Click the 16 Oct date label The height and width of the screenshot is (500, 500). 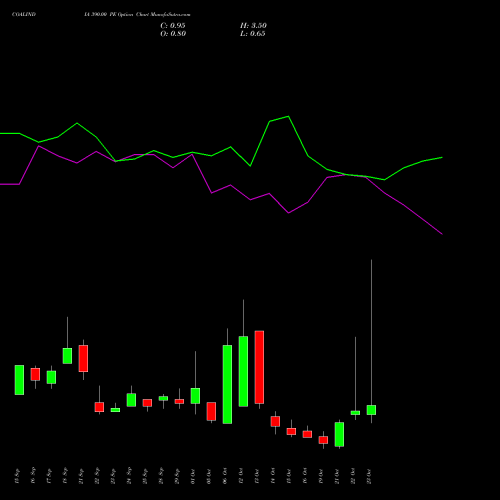(305, 475)
